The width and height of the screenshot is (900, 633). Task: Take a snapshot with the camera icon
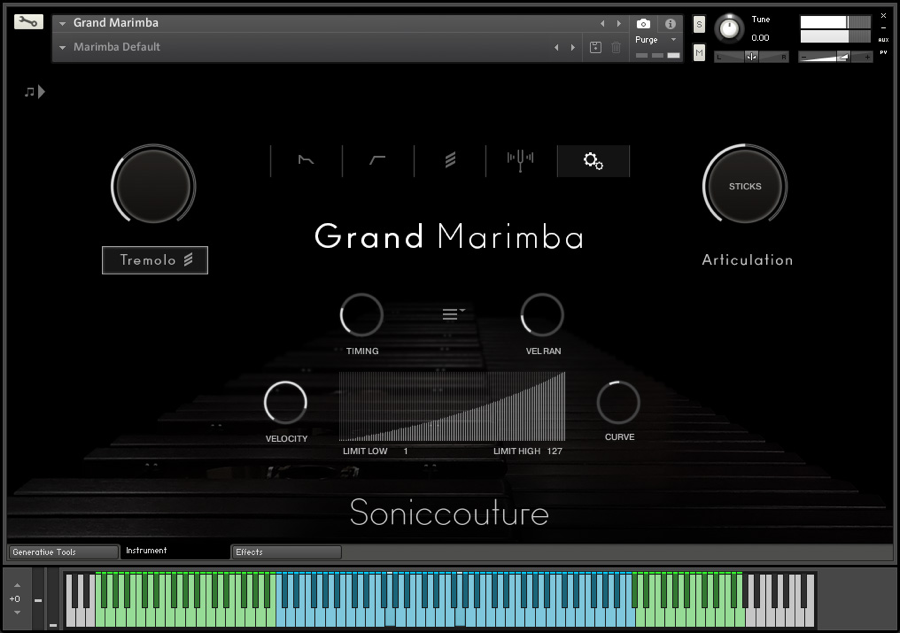point(643,24)
